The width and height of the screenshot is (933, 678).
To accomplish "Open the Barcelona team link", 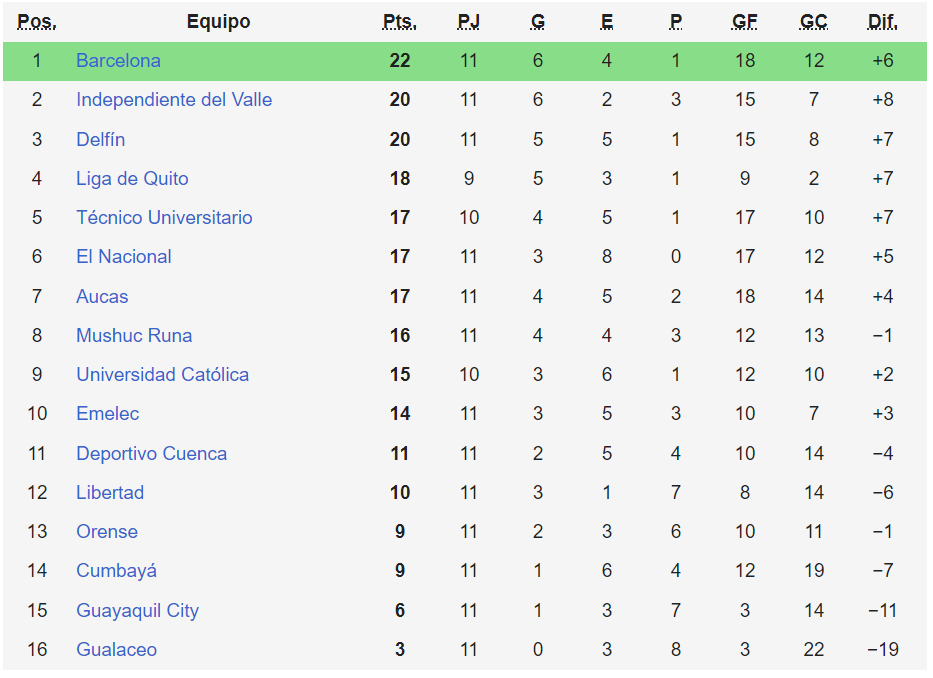I will pyautogui.click(x=118, y=61).
